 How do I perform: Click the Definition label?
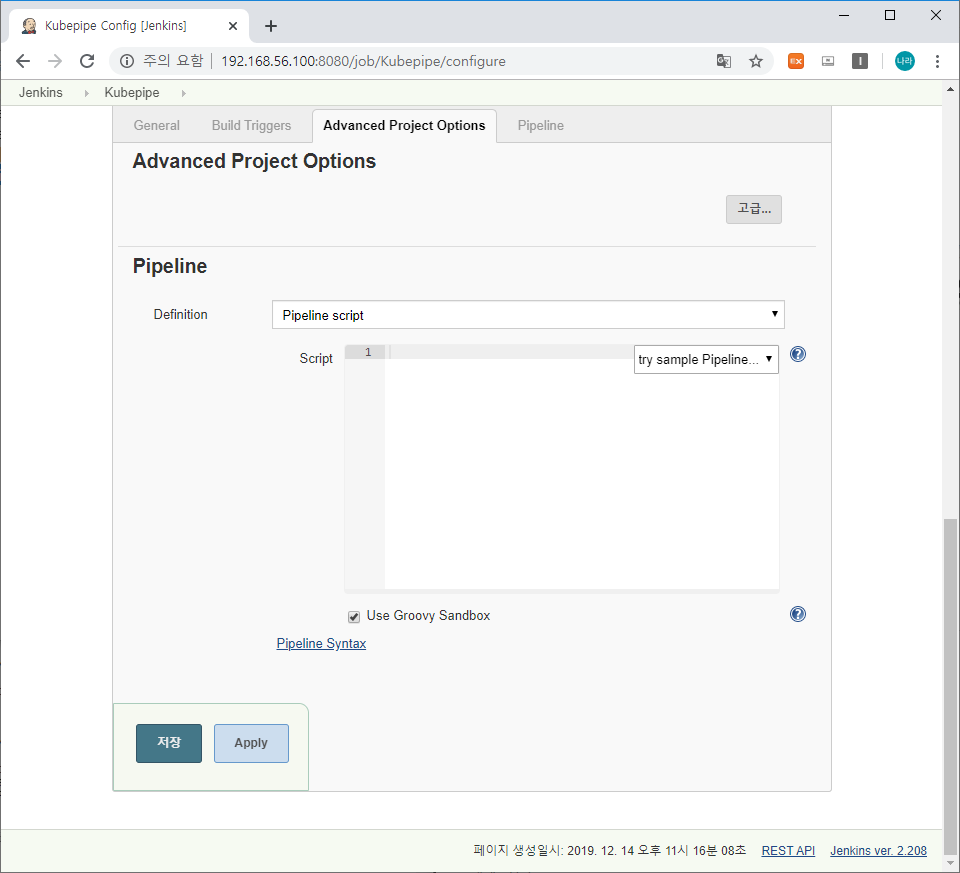tap(181, 314)
